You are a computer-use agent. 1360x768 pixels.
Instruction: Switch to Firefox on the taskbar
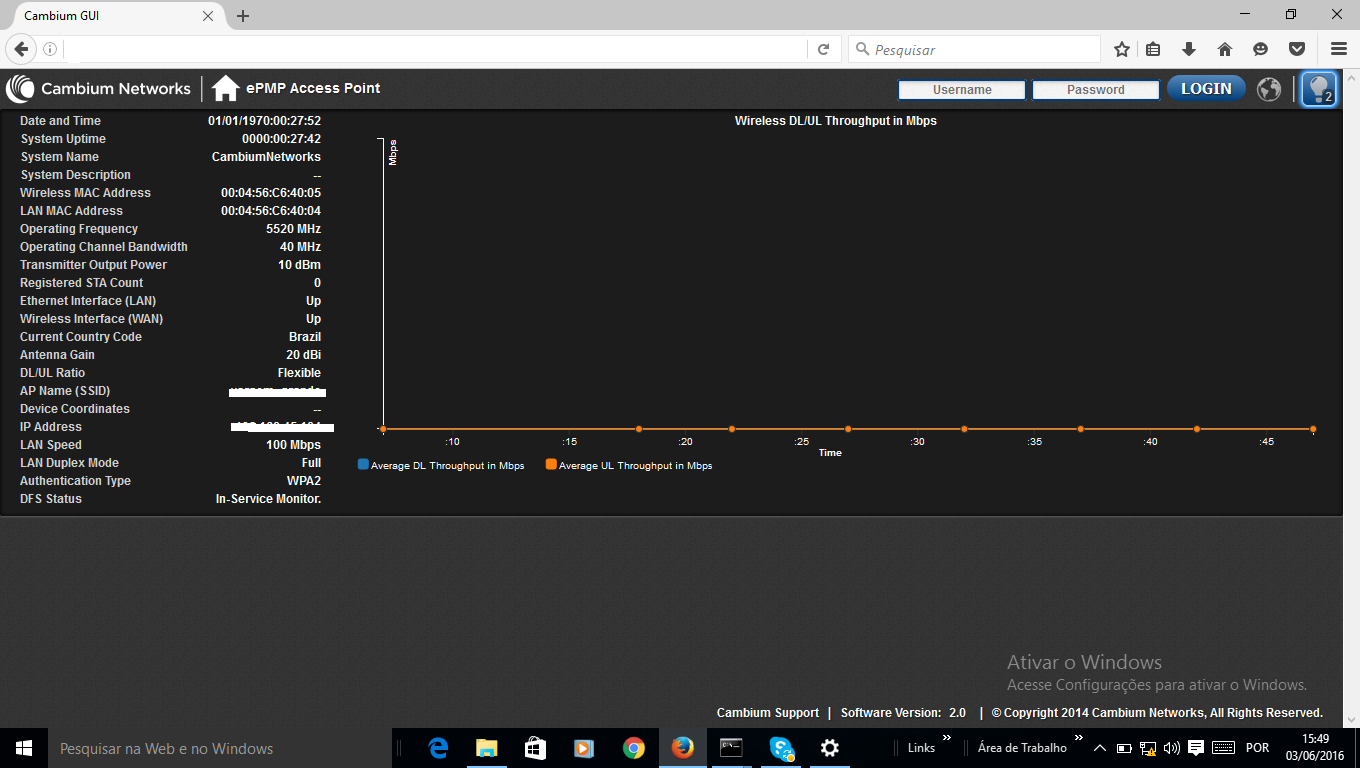(x=683, y=748)
